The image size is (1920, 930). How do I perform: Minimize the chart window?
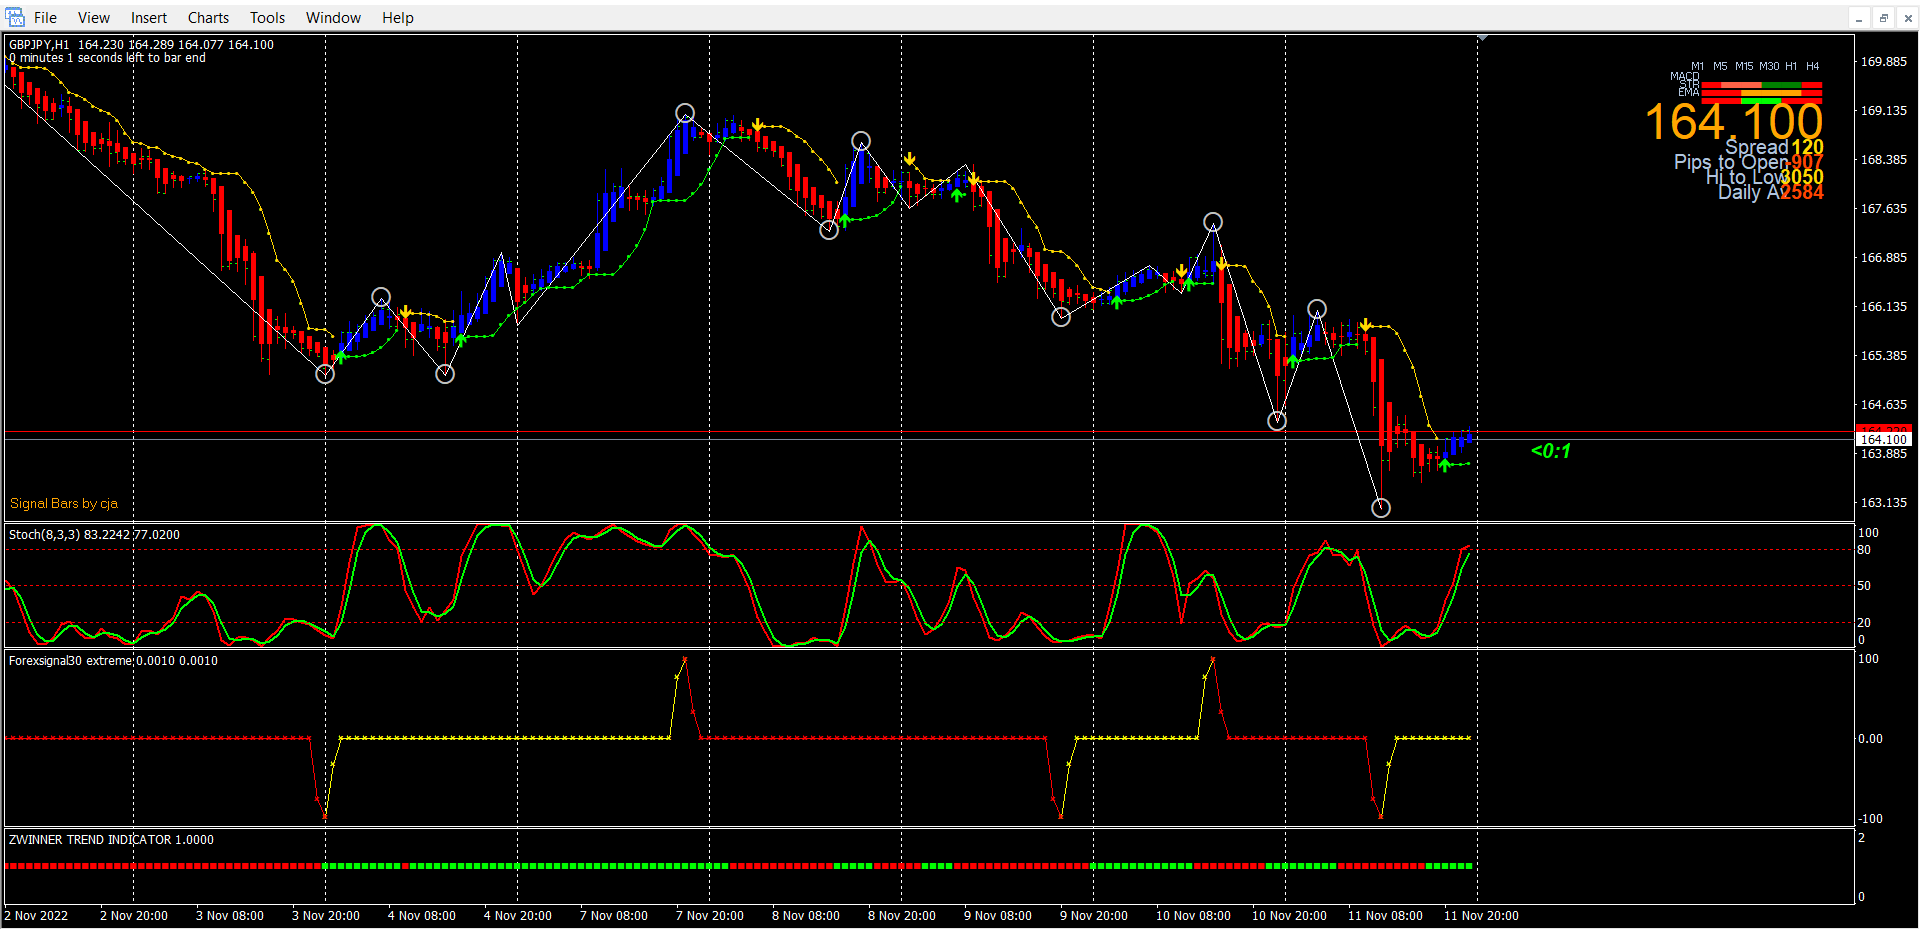[1859, 18]
